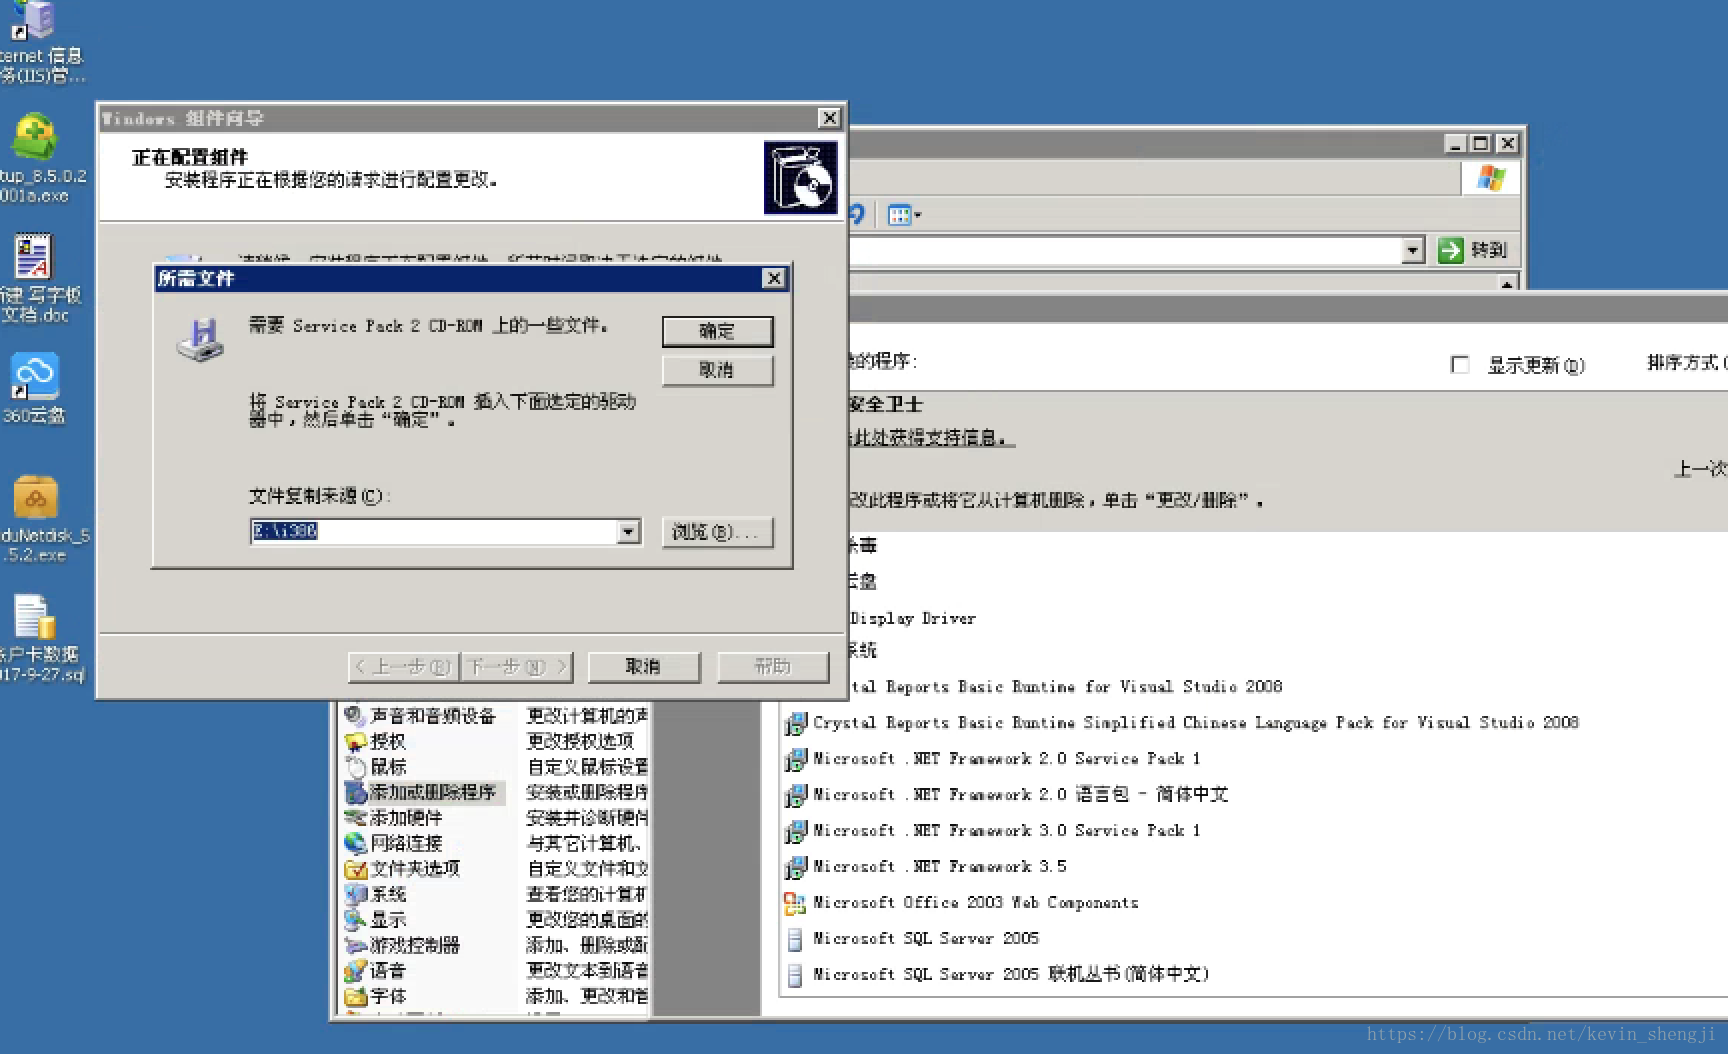The image size is (1728, 1054).
Task: Maximize the background explorer window
Action: pos(1481,144)
